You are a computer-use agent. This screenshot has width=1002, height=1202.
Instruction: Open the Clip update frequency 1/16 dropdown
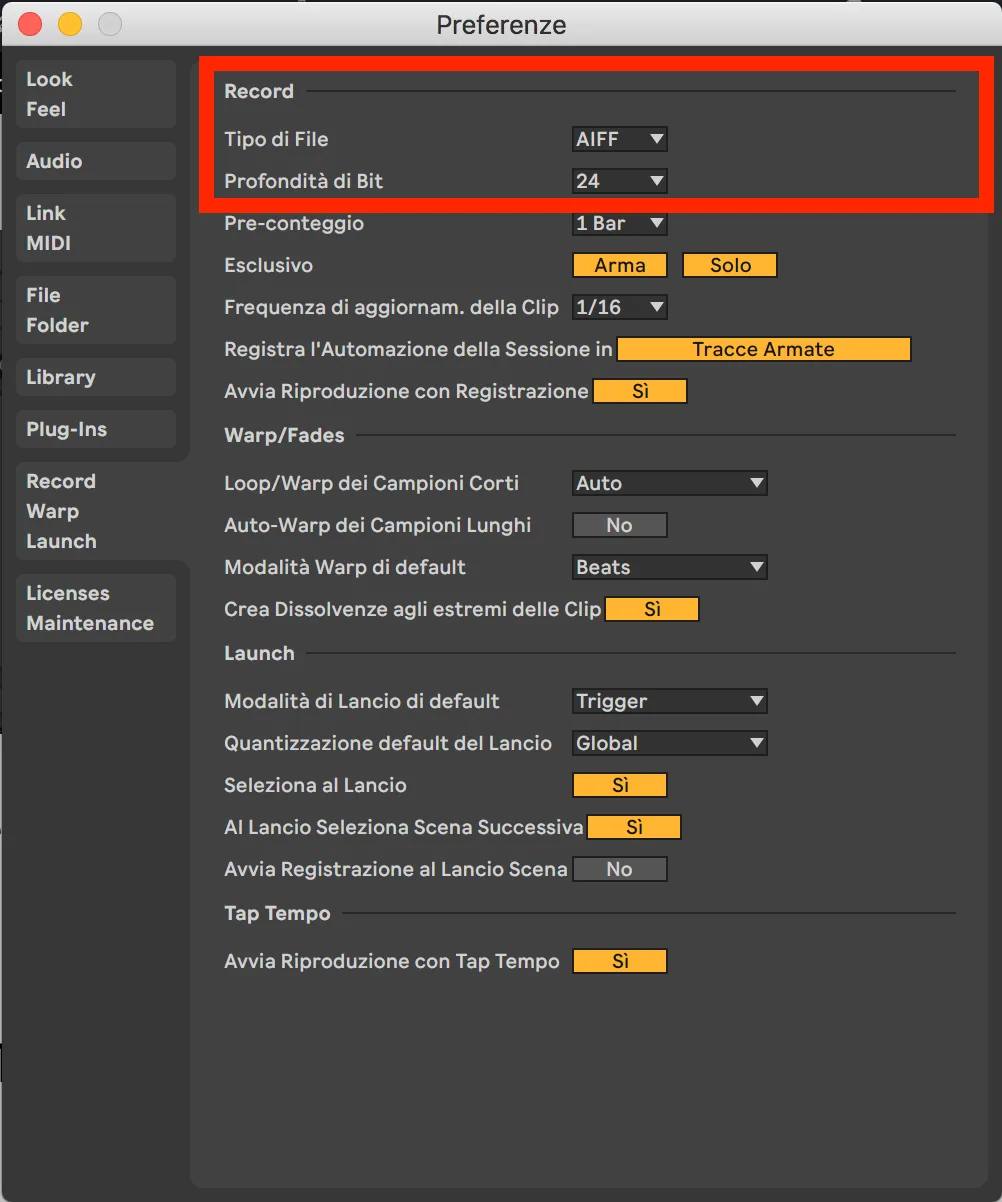[x=620, y=307]
